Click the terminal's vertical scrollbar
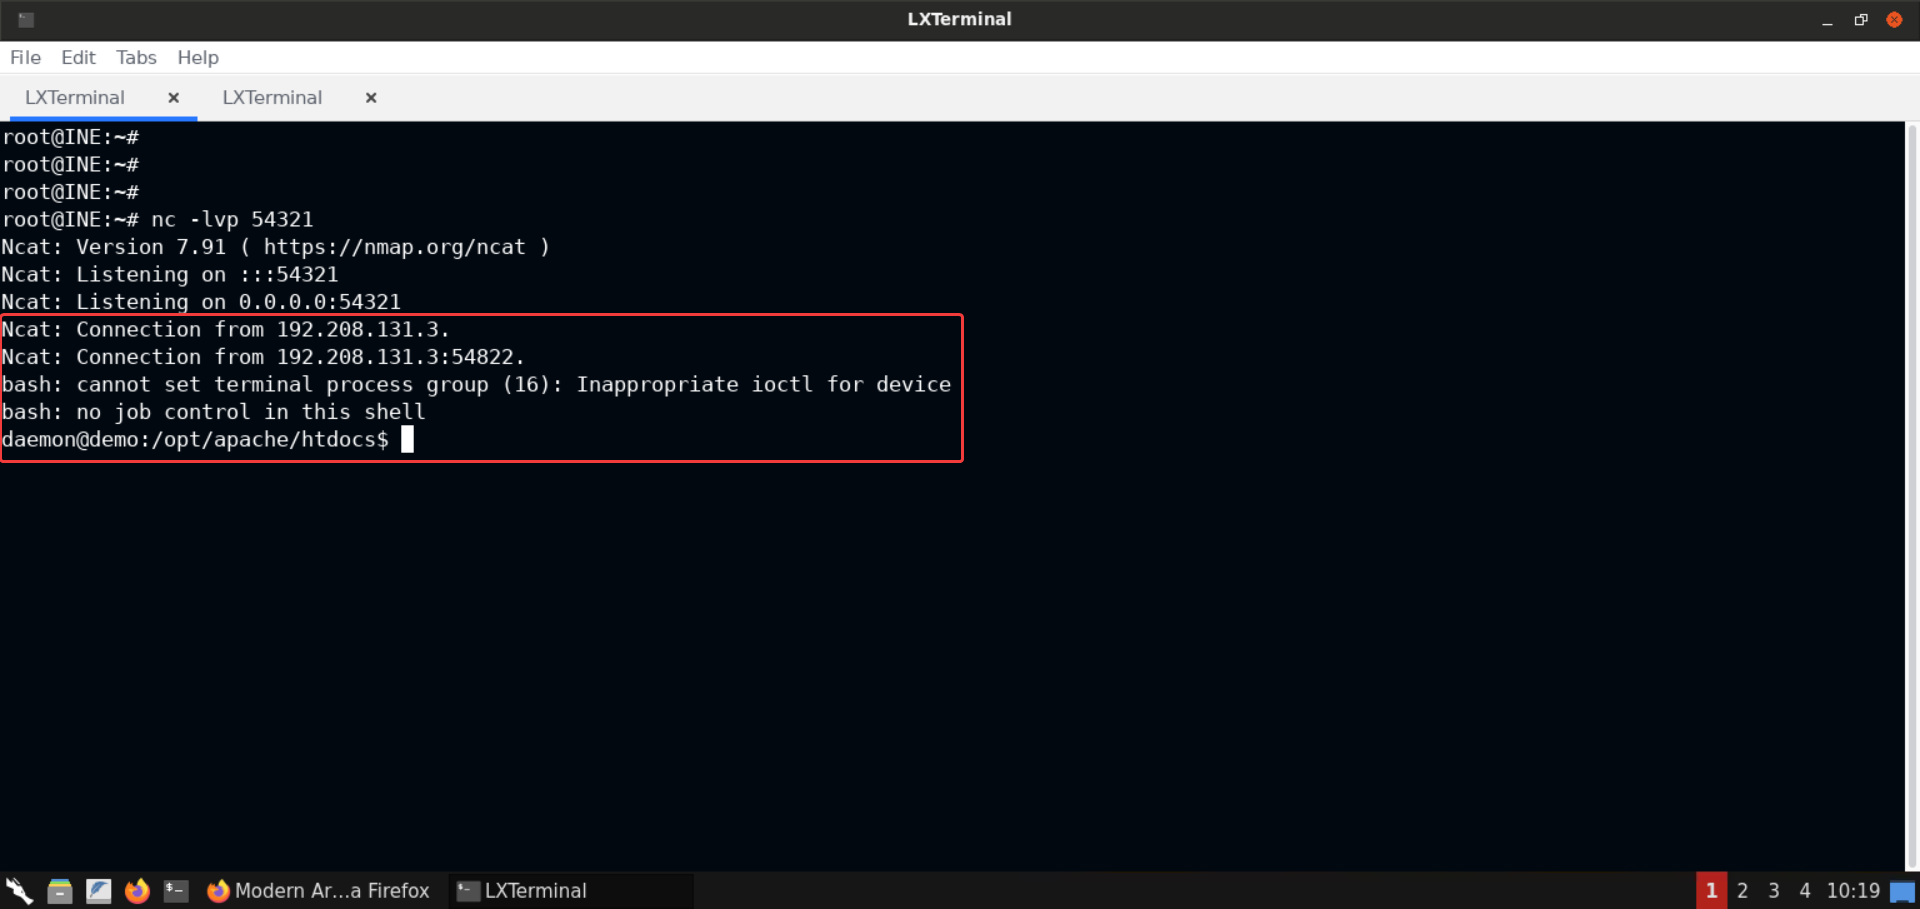The image size is (1920, 909). pos(1912,495)
